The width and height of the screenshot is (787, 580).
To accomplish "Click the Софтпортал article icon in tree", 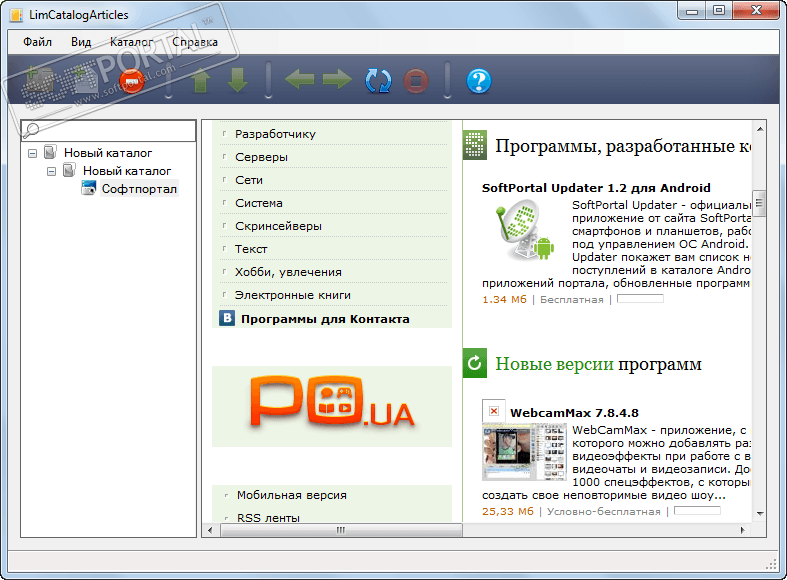I will [88, 188].
